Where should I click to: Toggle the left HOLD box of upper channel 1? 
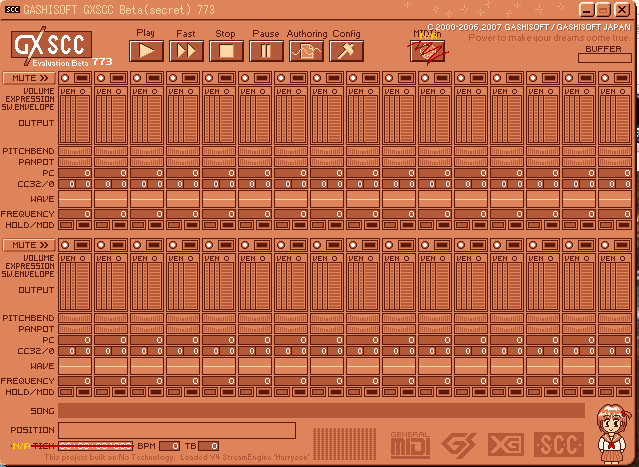tap(67, 225)
